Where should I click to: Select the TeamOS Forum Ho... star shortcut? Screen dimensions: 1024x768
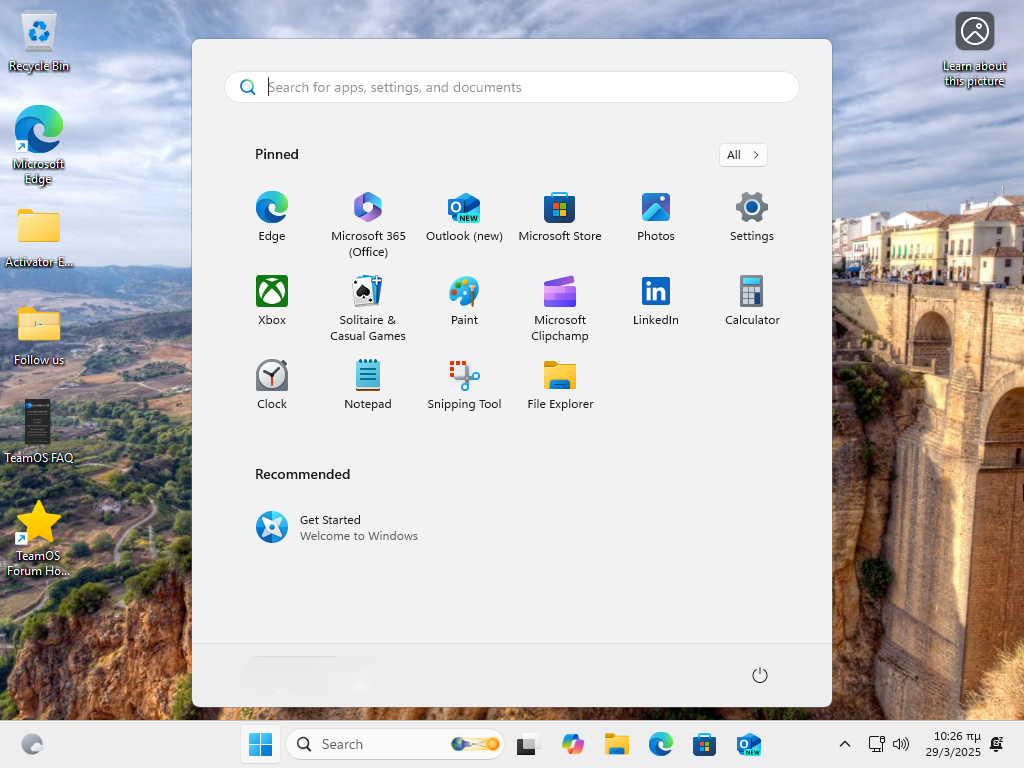coord(39,538)
